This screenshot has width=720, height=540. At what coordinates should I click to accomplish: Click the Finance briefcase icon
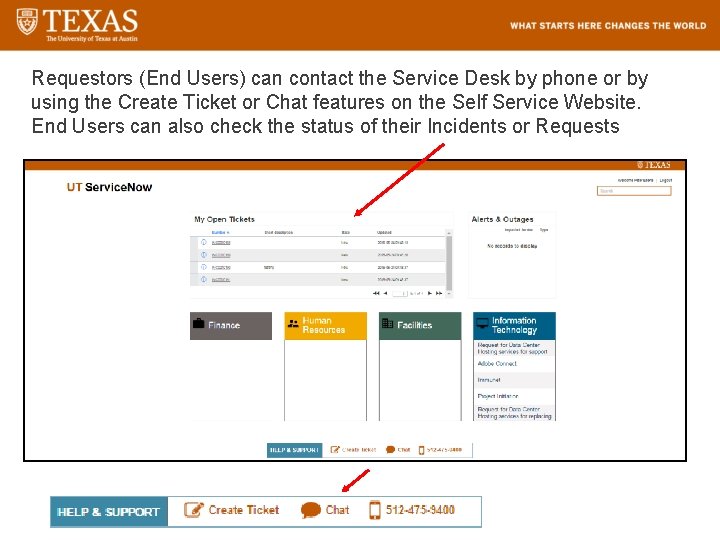point(198,323)
